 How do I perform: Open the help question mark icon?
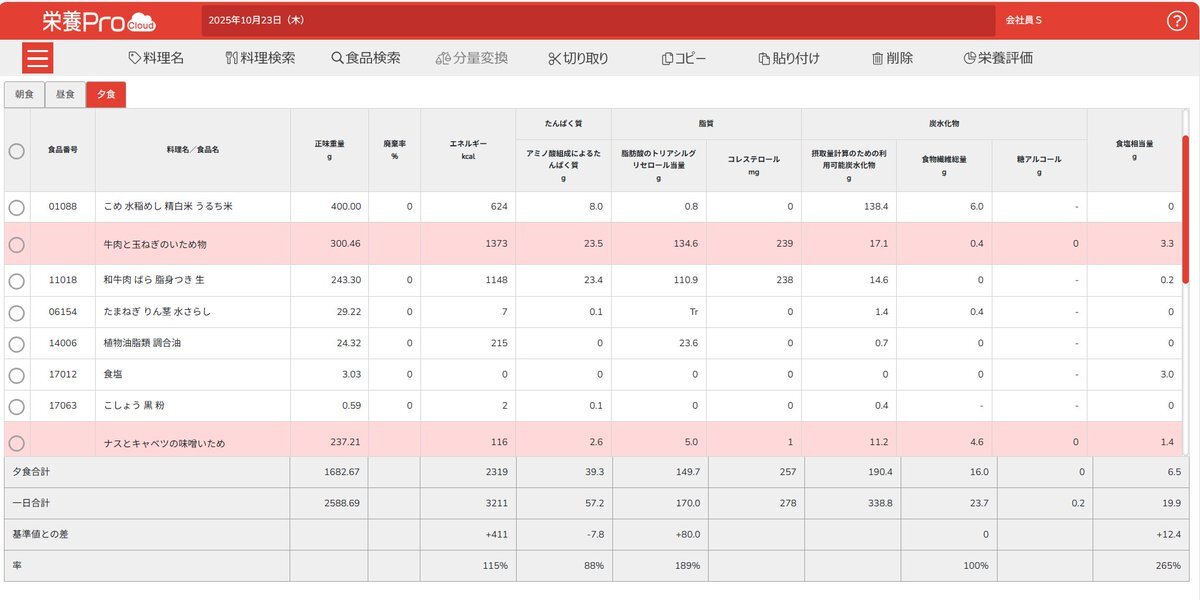1177,21
